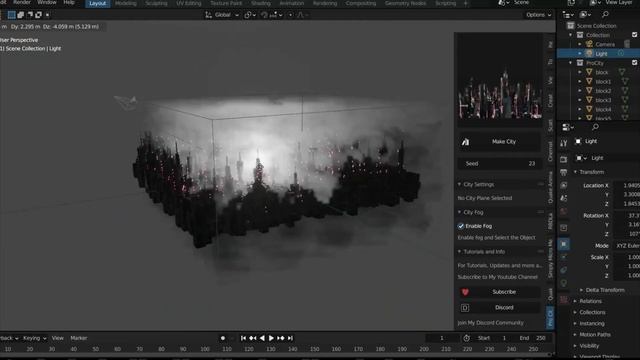Play the animation forward
This screenshot has height=360, width=640.
[x=271, y=338]
